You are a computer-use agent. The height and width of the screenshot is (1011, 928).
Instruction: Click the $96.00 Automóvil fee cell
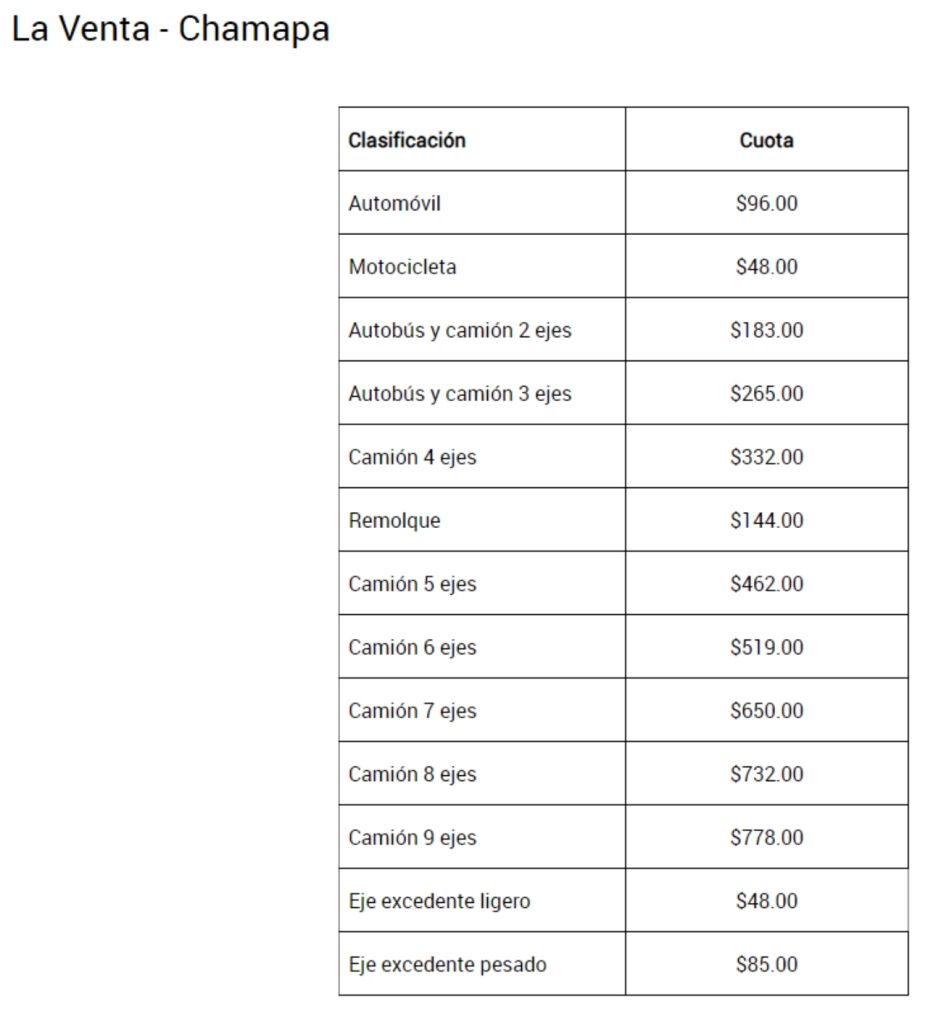pos(766,203)
